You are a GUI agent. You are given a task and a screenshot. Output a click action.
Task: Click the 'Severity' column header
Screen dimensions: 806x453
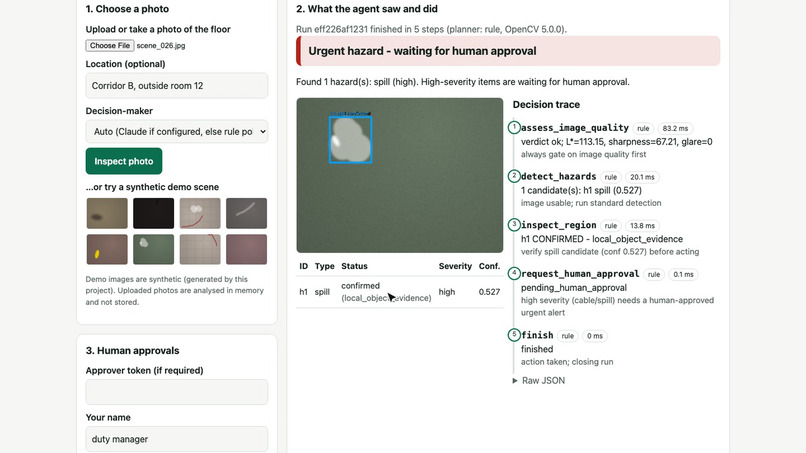click(x=455, y=266)
